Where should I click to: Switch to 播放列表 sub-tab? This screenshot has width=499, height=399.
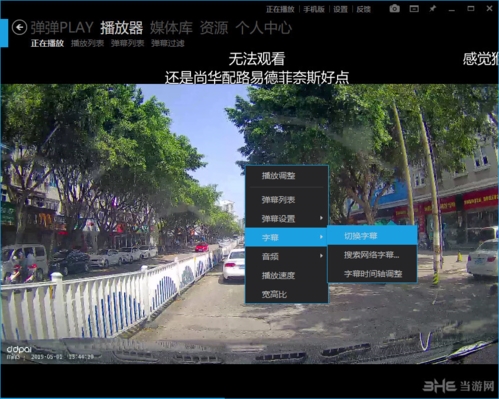[x=87, y=43]
